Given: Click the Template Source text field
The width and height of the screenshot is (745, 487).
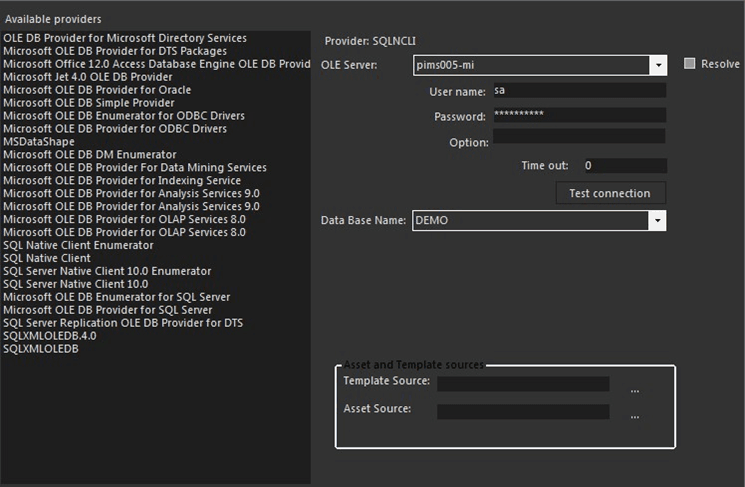Looking at the screenshot, I should (523, 384).
